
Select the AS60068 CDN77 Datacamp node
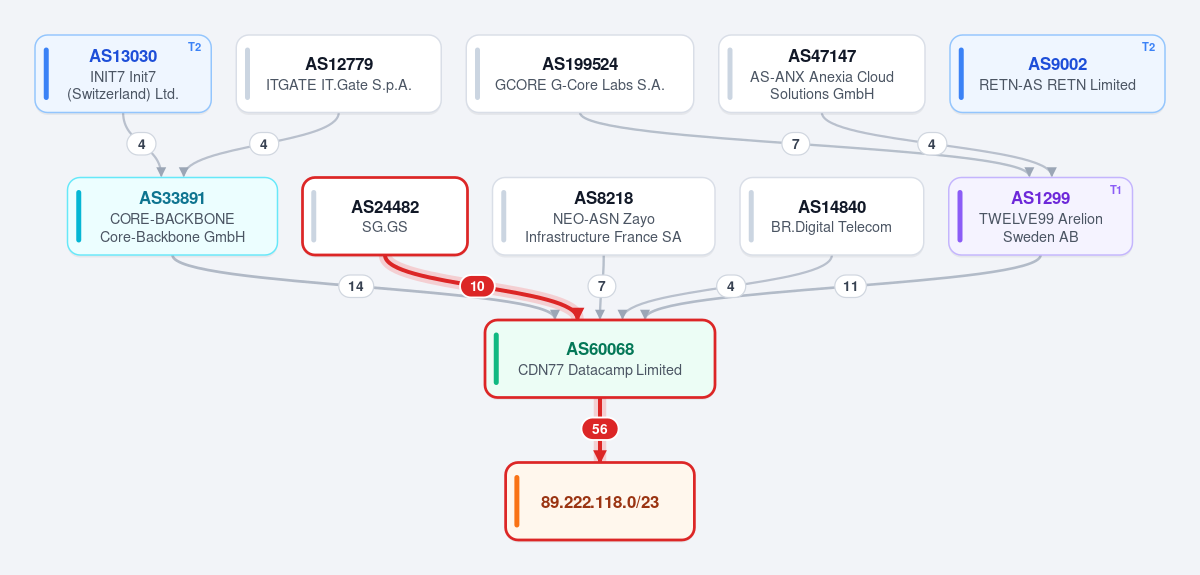tap(600, 359)
